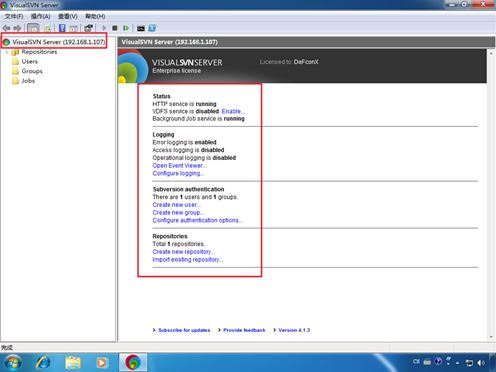Screen dimensions: 496x372
Task: Click the Forward arrow in the toolbar
Action: (x=17, y=28)
